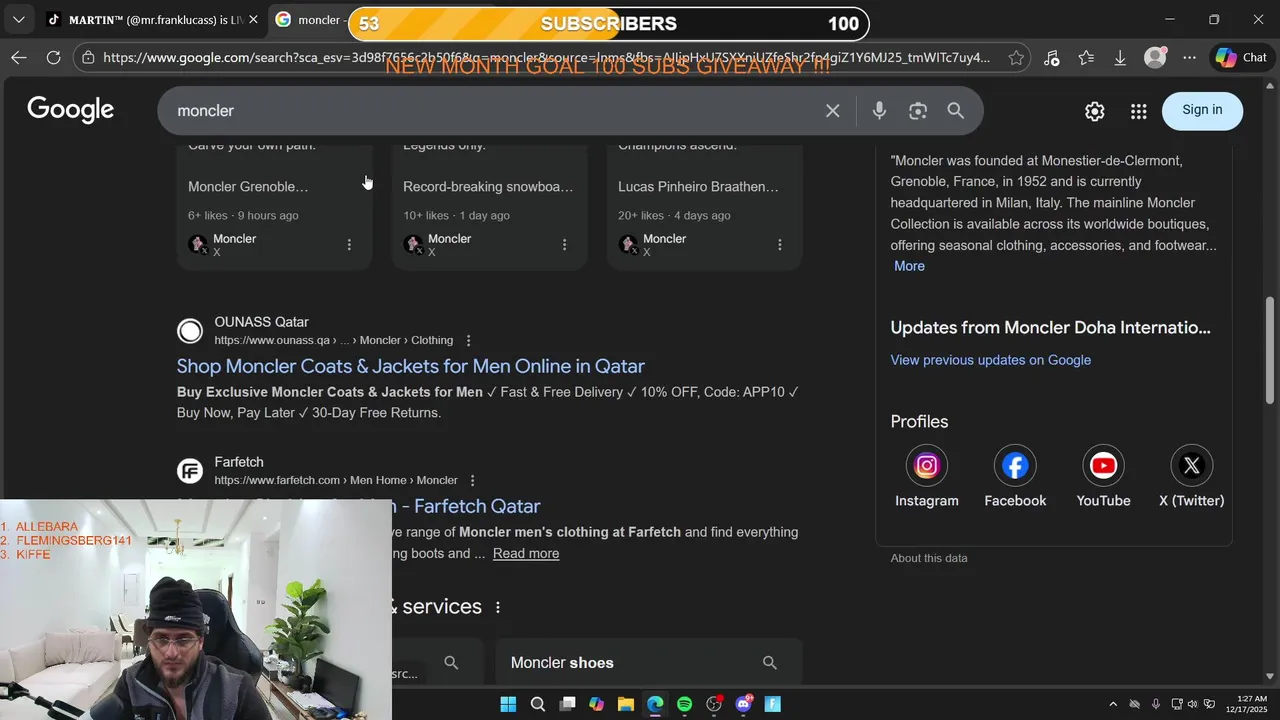Viewport: 1280px width, 720px height.
Task: Open the Google apps grid
Action: click(1138, 111)
